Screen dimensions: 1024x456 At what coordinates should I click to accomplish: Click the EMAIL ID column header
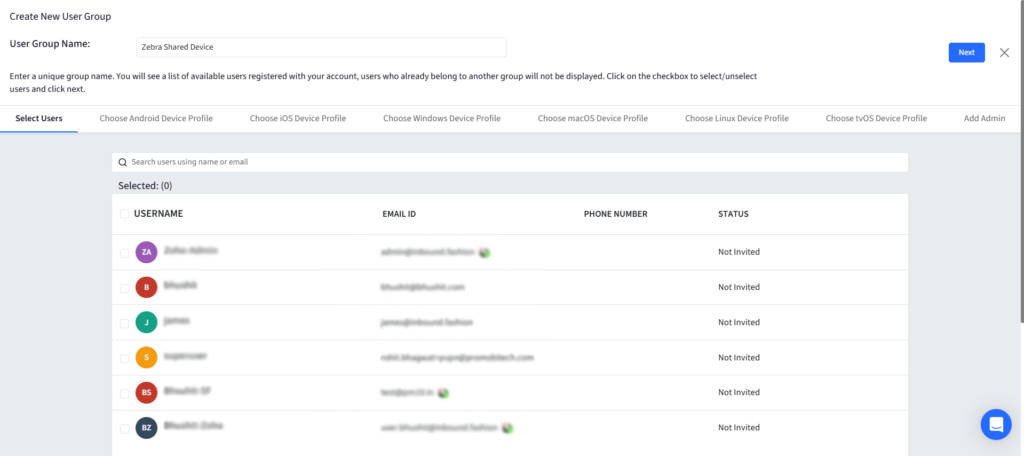399,214
